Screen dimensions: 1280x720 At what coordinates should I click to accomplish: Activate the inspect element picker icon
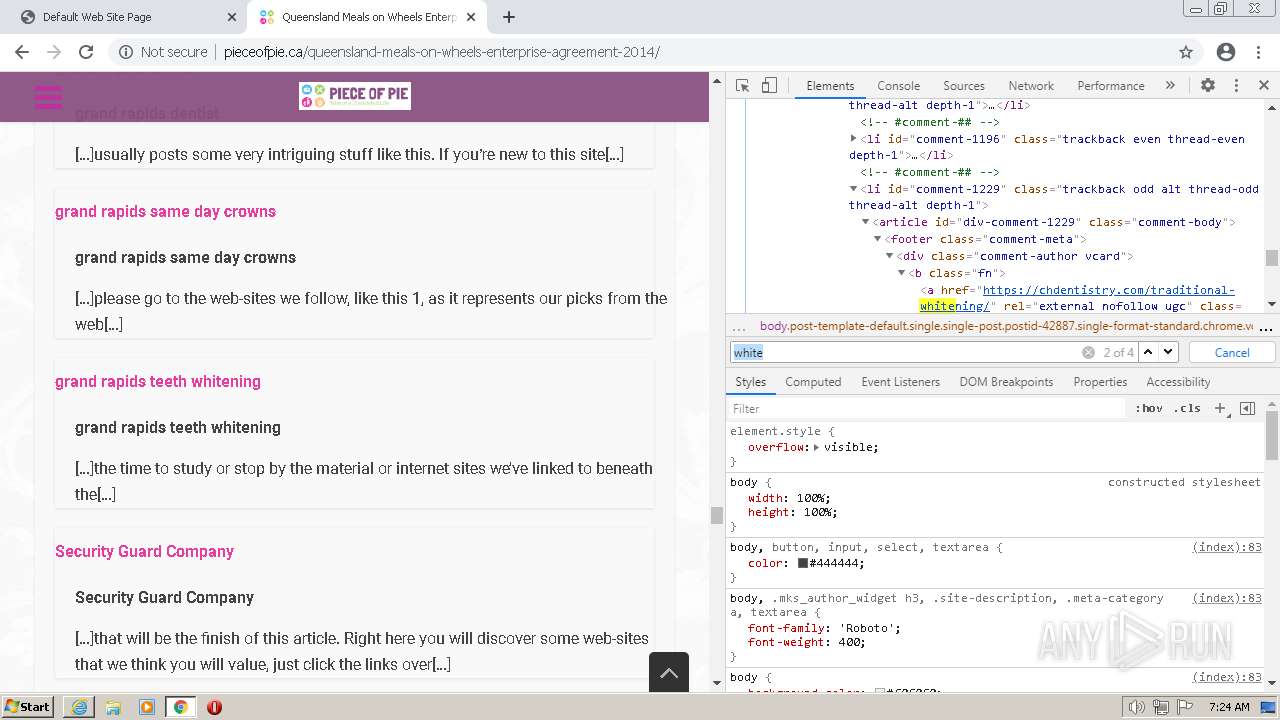[742, 85]
